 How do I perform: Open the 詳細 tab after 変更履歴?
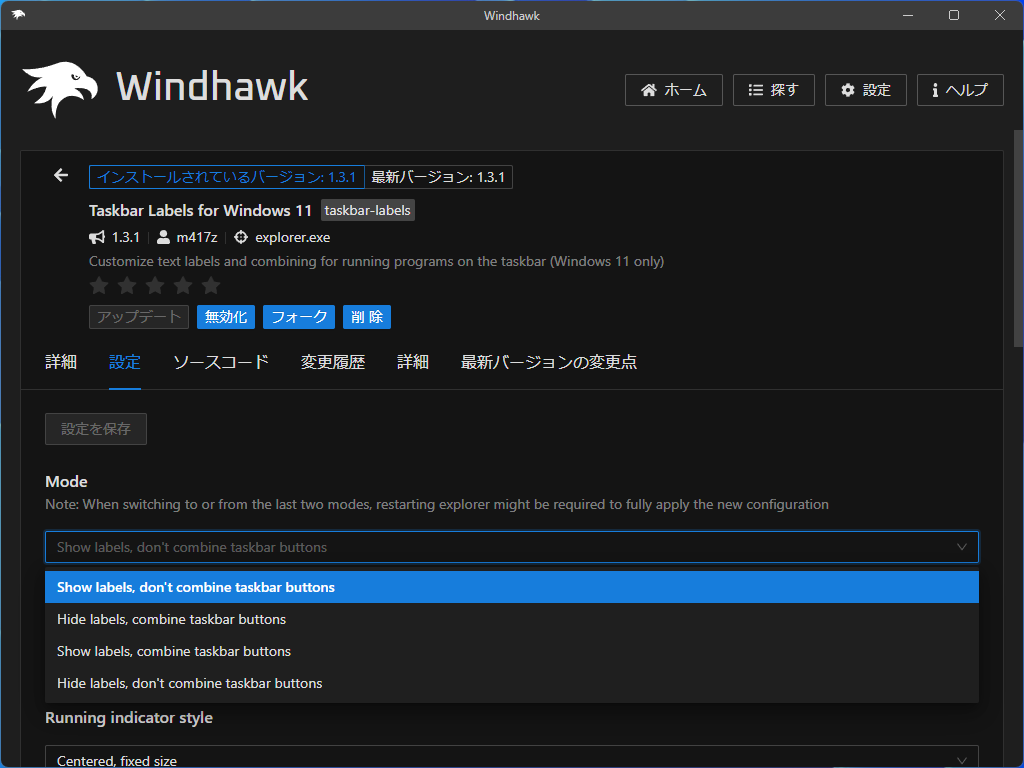413,362
